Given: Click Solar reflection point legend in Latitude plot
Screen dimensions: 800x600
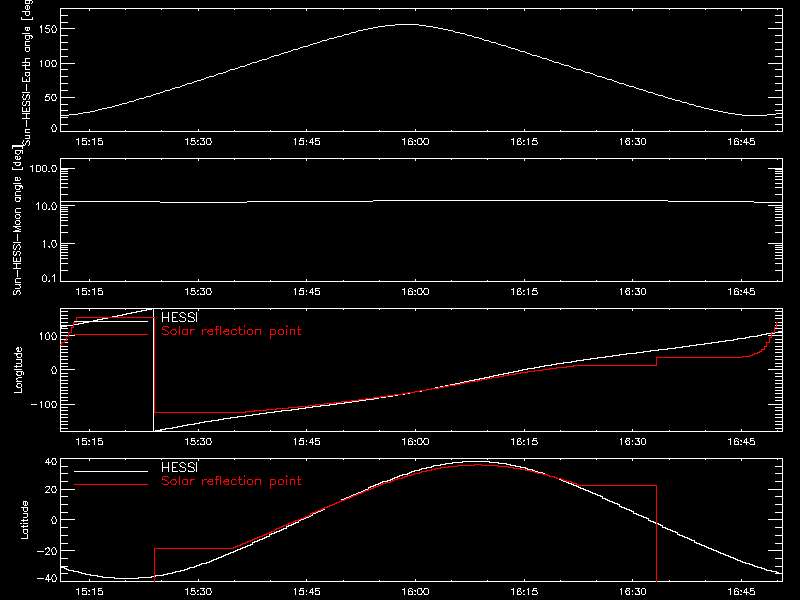Looking at the screenshot, I should coord(231,481).
